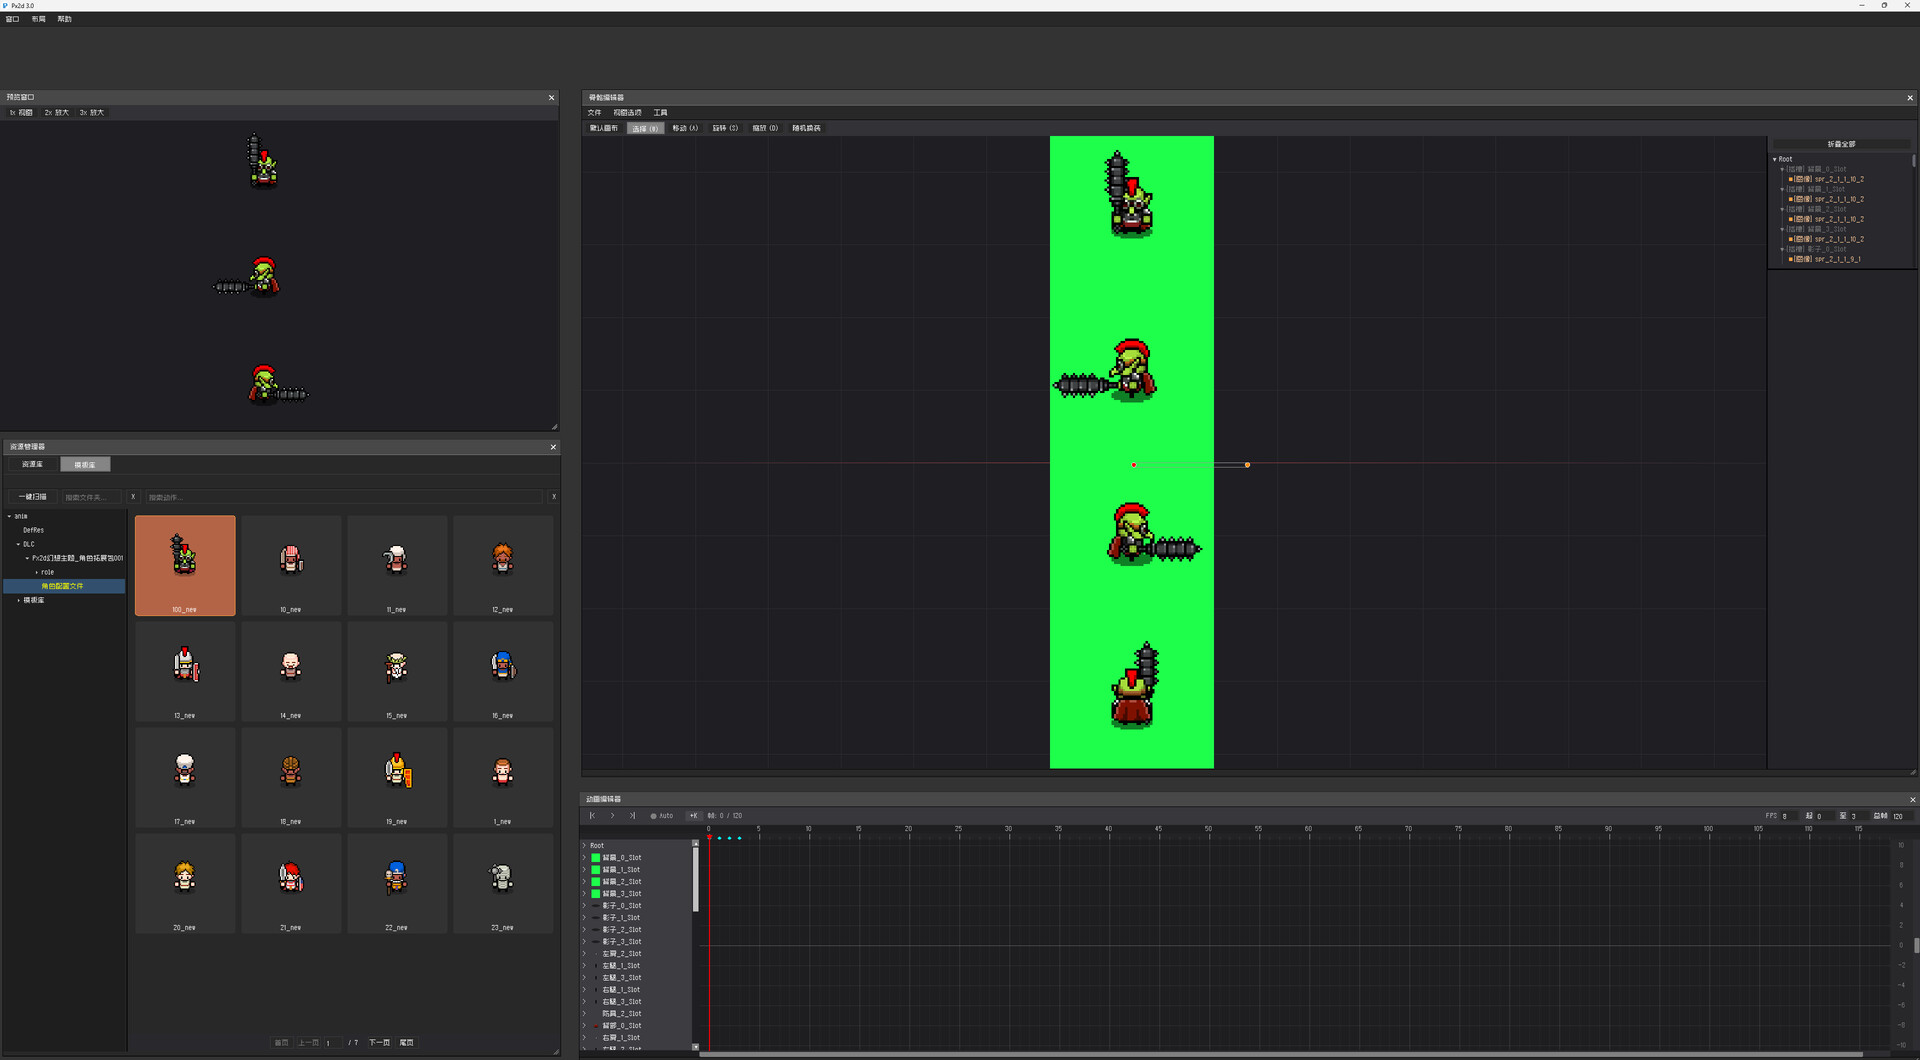
Task: Open 工具 menu in skeleton editor
Action: (660, 113)
